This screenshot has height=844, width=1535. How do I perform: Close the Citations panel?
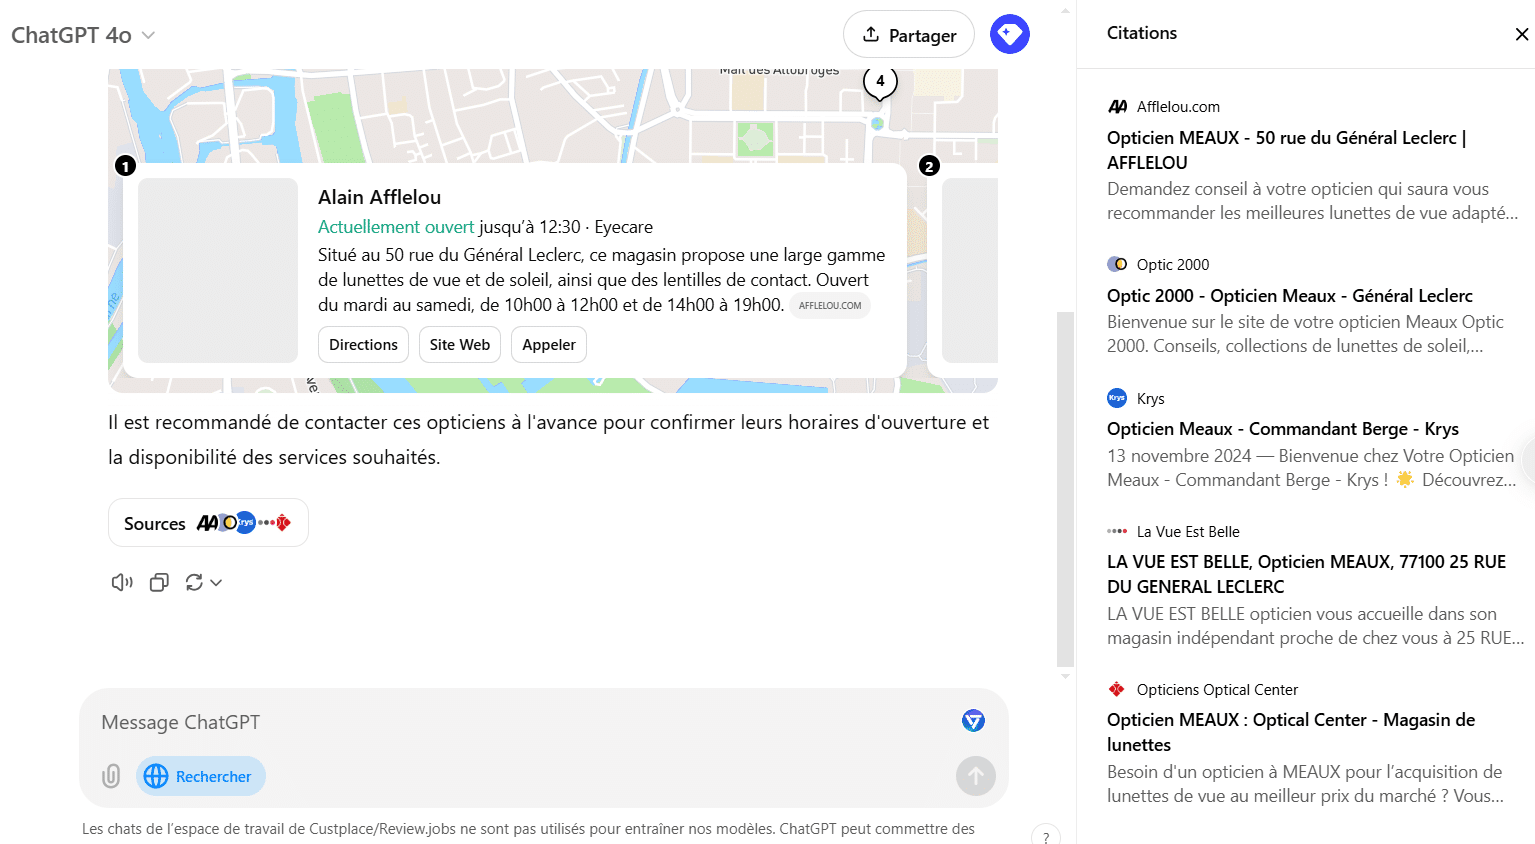[x=1521, y=33]
